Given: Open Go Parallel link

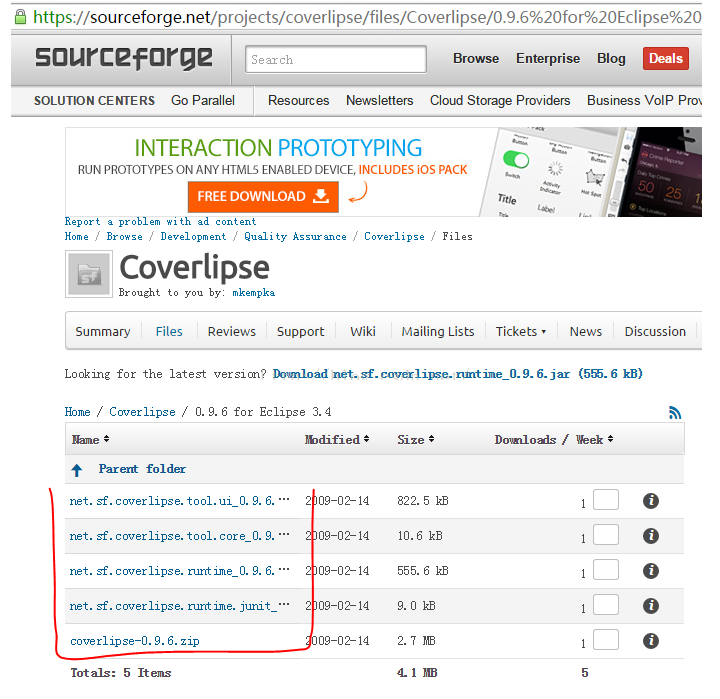Looking at the screenshot, I should [203, 101].
